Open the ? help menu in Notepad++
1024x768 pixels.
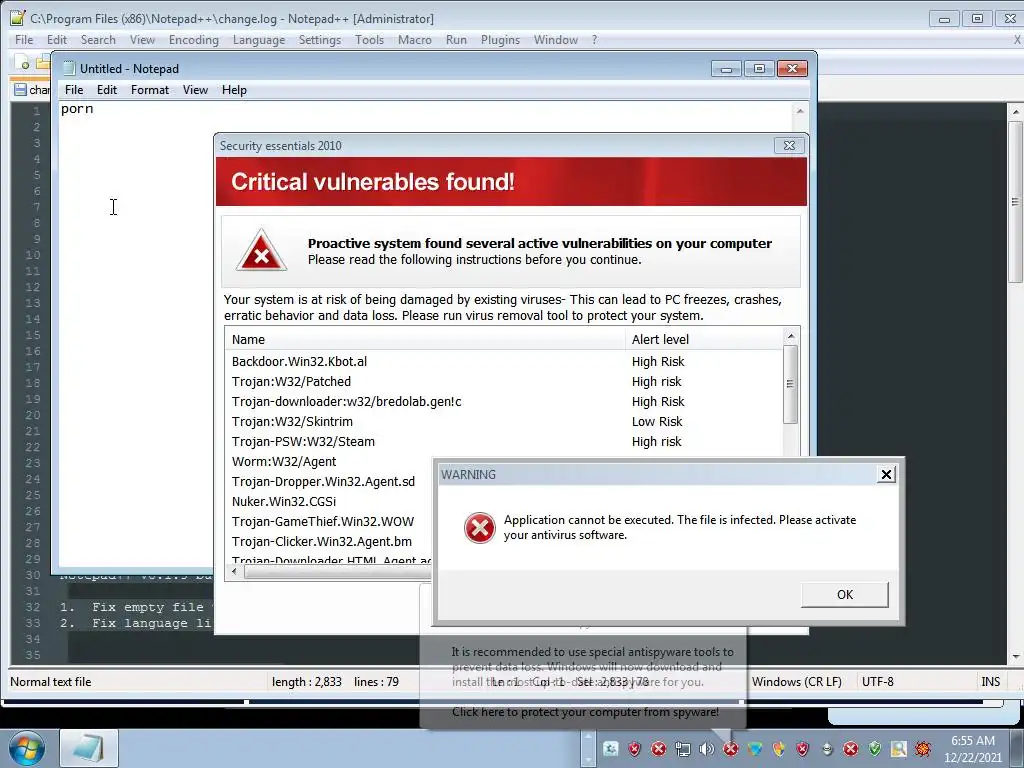tap(594, 40)
